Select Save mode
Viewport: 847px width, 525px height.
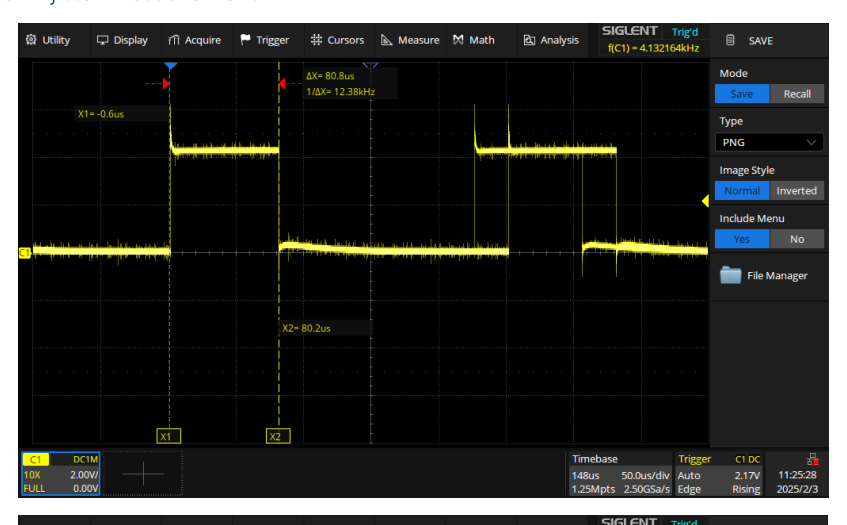(x=742, y=94)
